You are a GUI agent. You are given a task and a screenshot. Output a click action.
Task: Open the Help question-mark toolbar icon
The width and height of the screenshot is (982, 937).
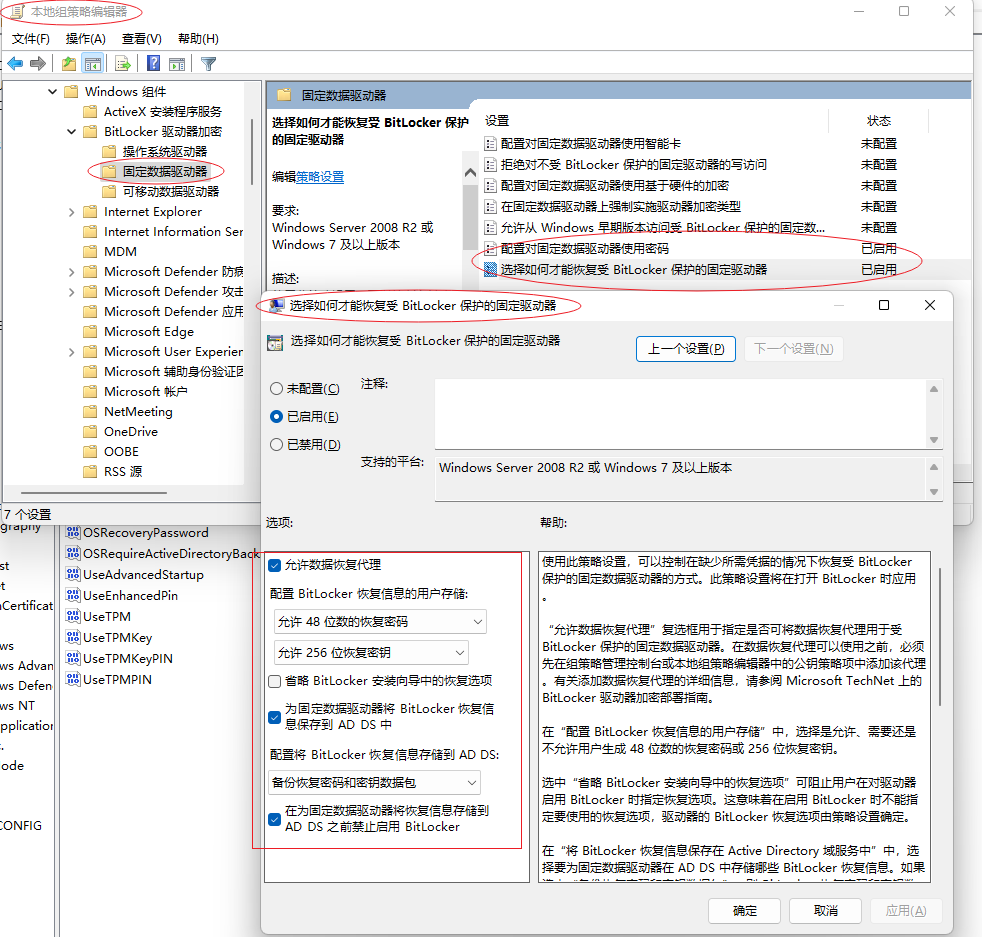point(153,63)
